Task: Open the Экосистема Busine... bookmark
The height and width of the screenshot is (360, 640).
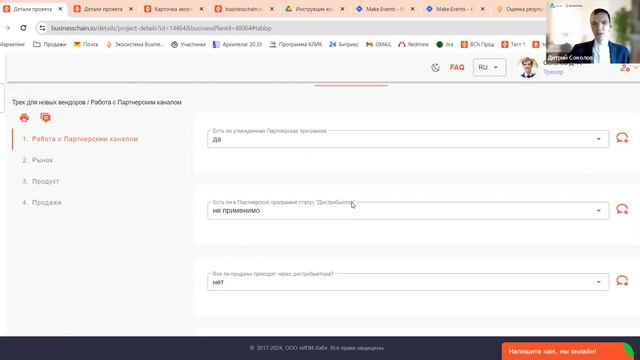Action: 135,44
